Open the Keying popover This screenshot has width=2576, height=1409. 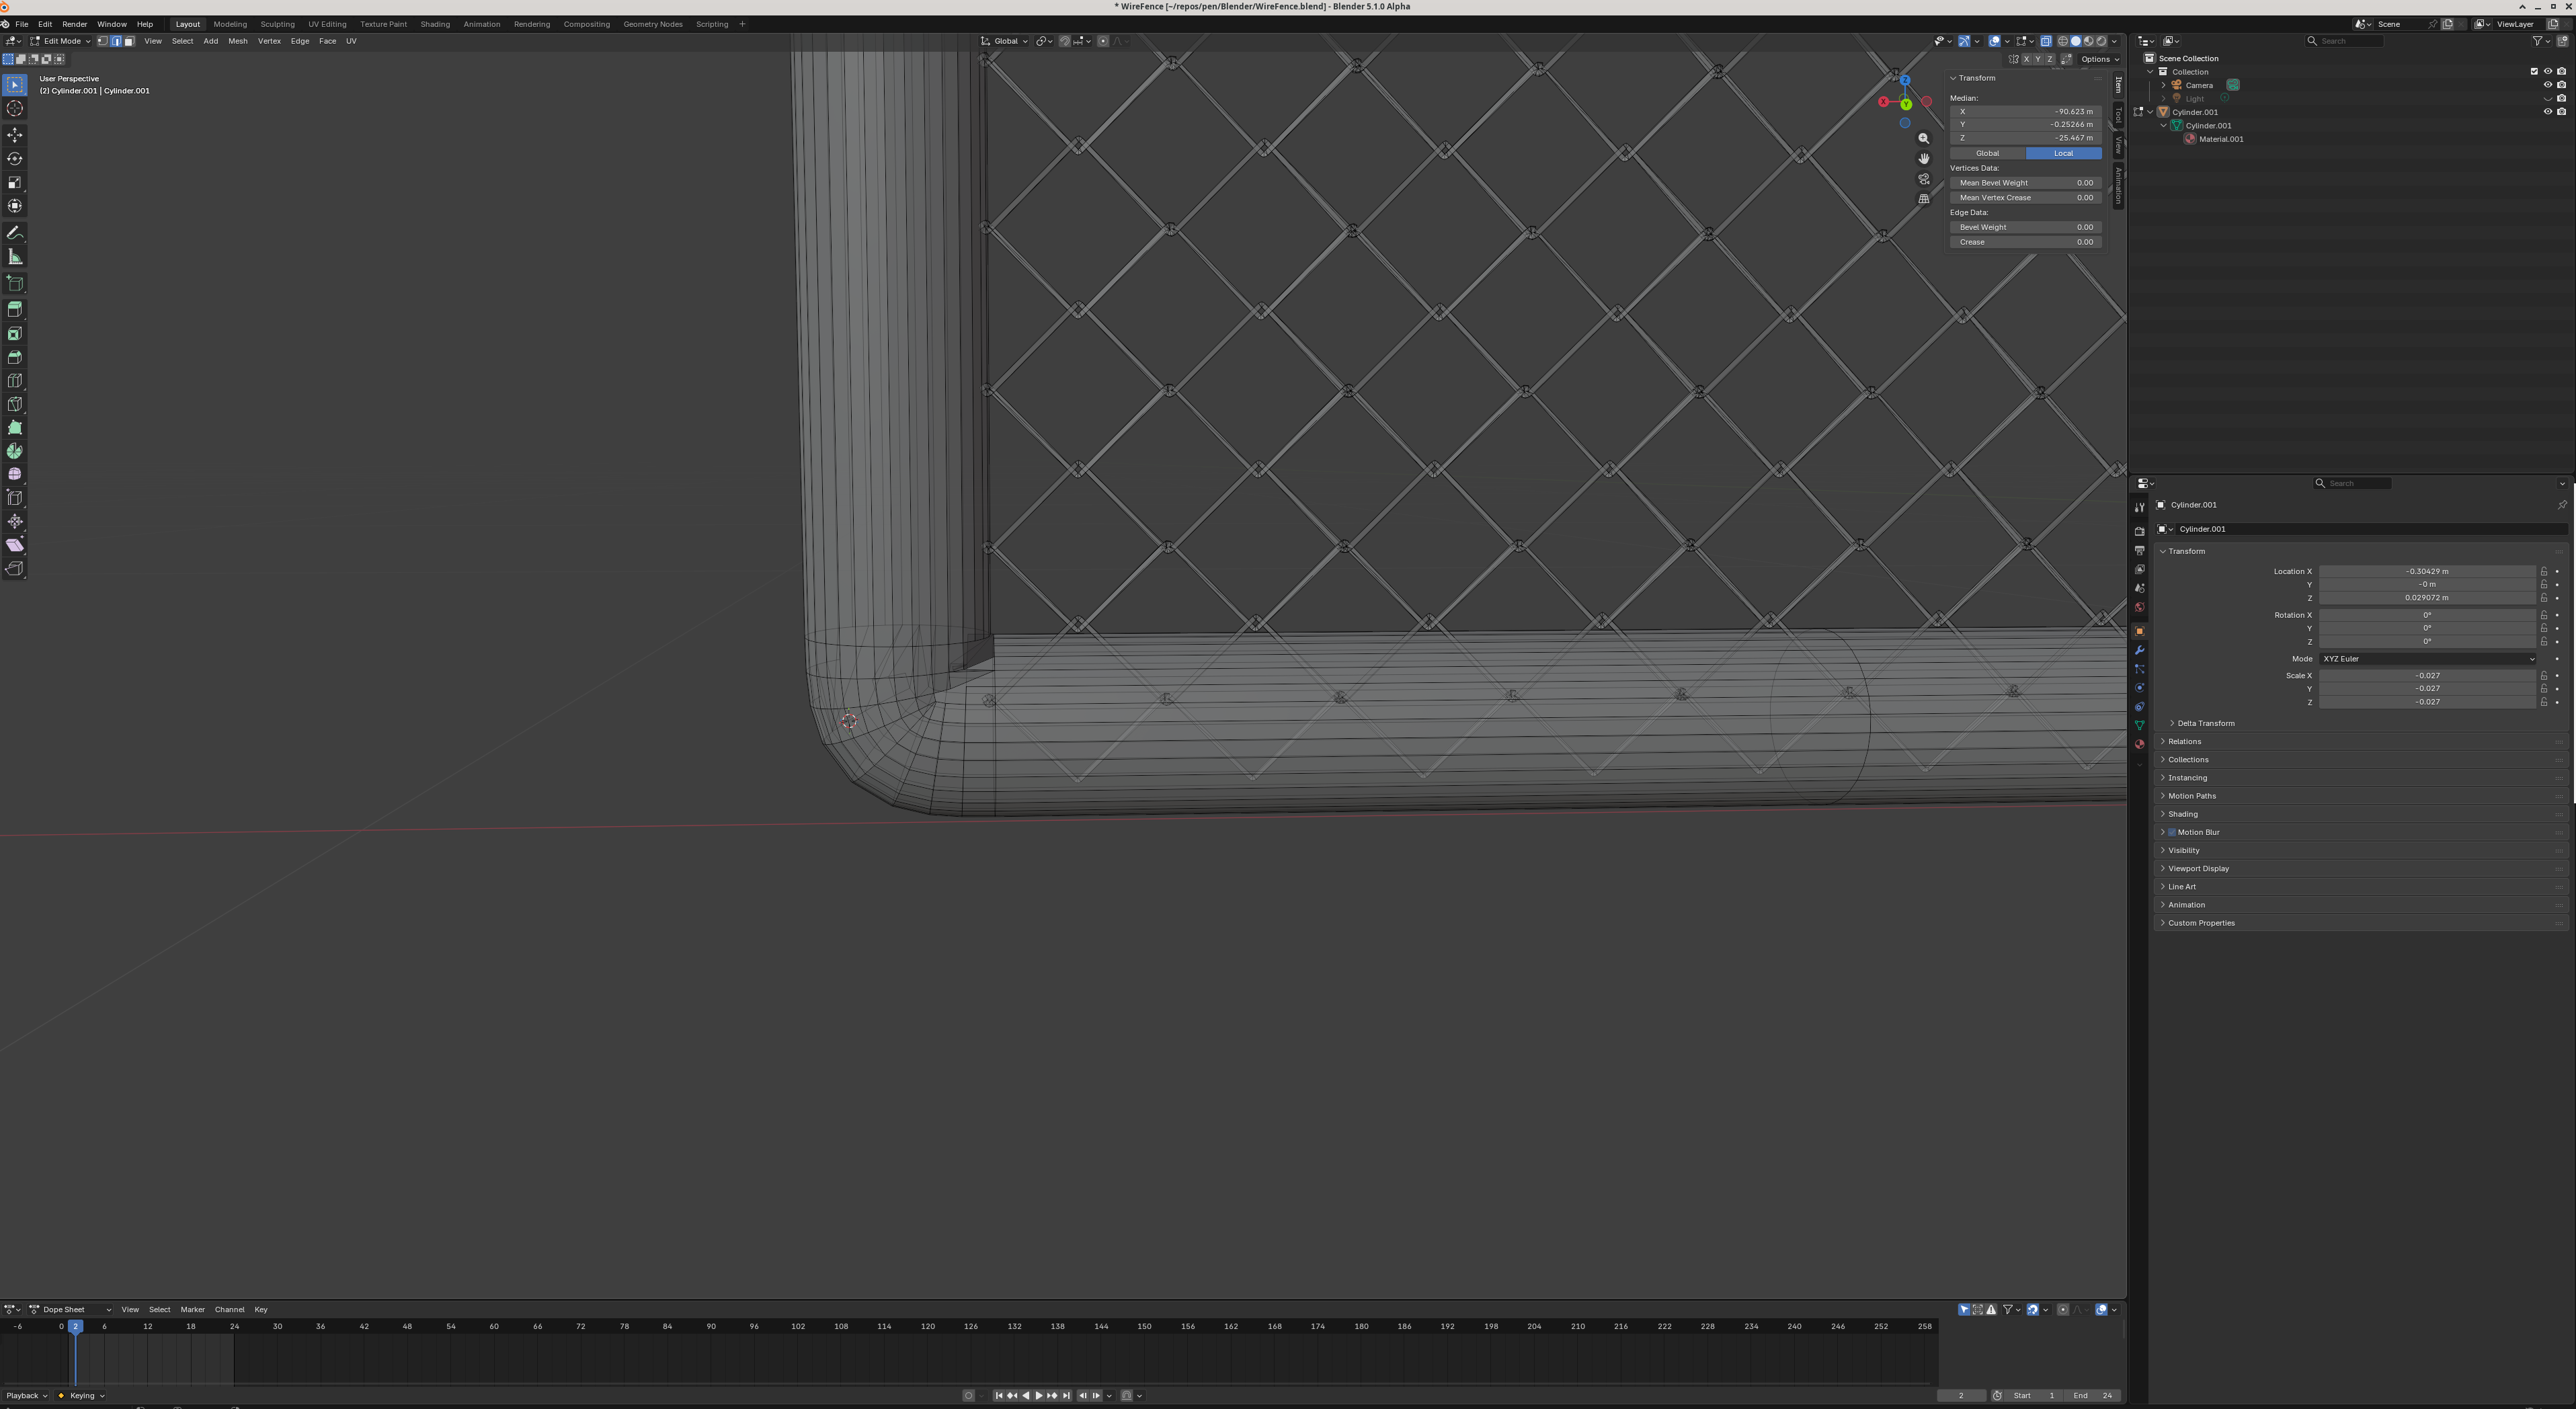(82, 1395)
